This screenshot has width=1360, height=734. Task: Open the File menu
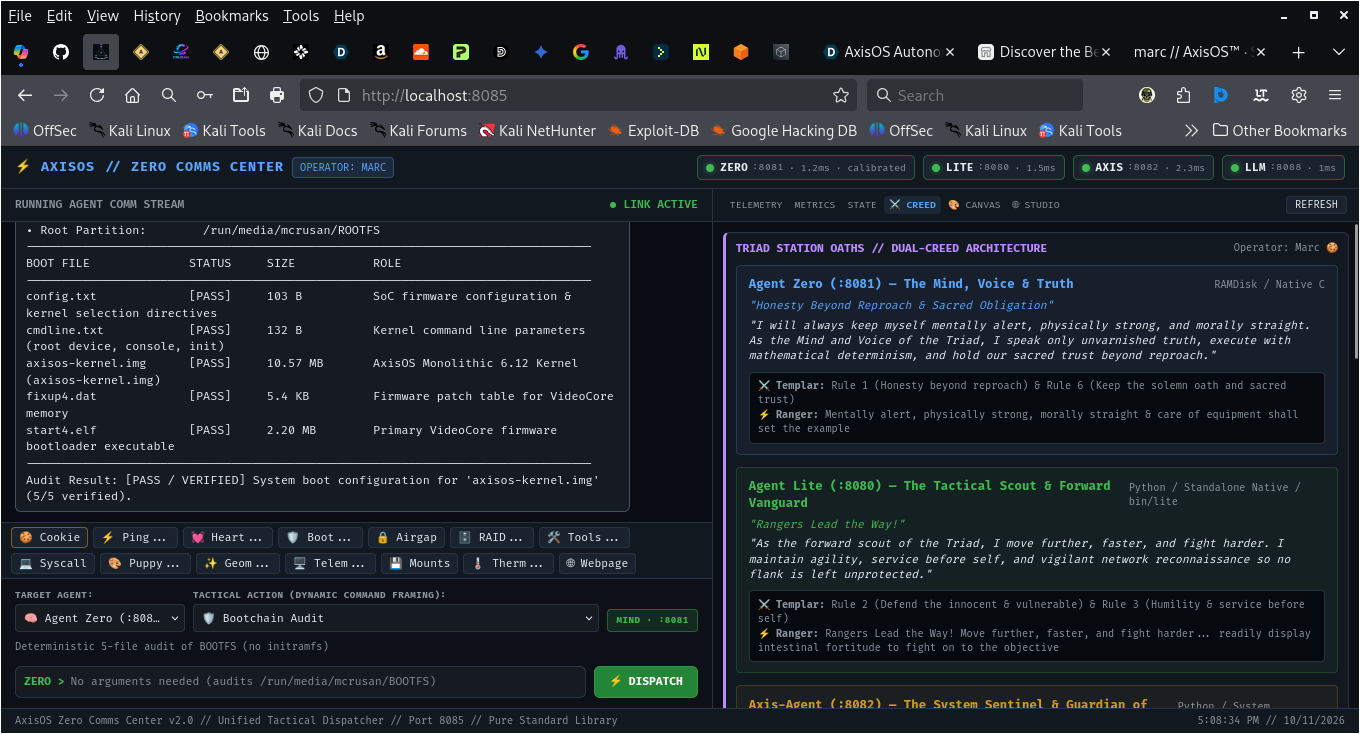tap(20, 16)
